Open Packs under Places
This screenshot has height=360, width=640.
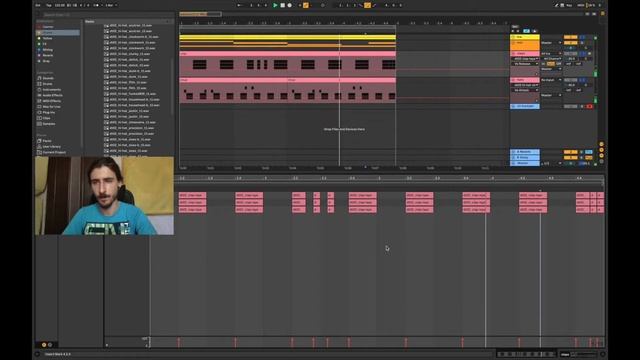pyautogui.click(x=47, y=141)
